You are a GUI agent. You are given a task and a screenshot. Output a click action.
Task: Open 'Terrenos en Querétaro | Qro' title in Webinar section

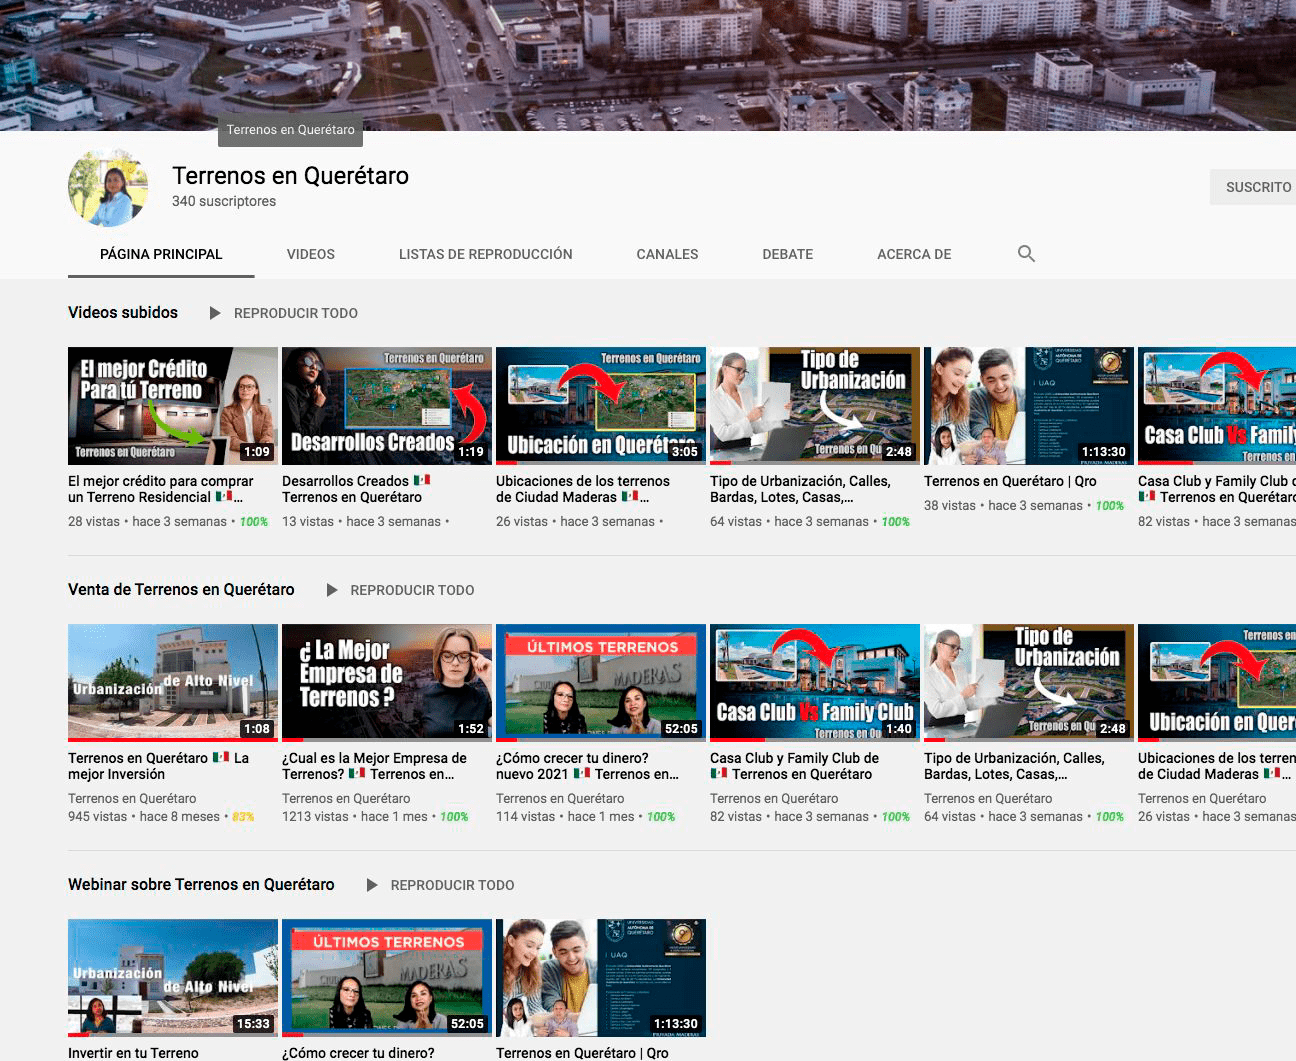coord(582,1053)
